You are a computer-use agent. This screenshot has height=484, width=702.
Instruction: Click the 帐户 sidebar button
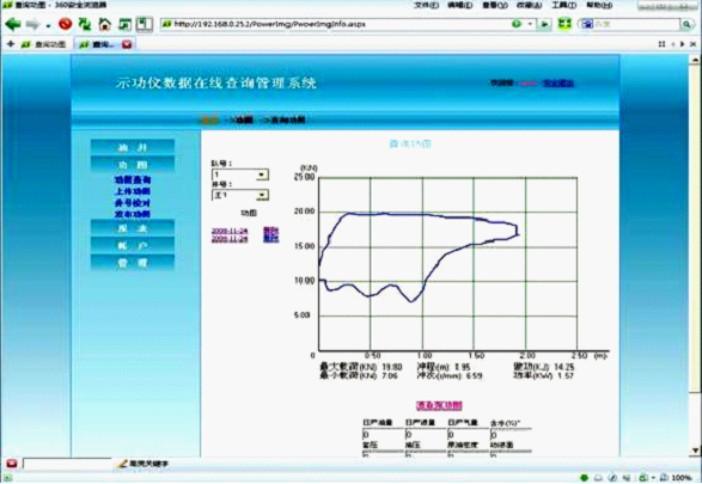(x=133, y=245)
